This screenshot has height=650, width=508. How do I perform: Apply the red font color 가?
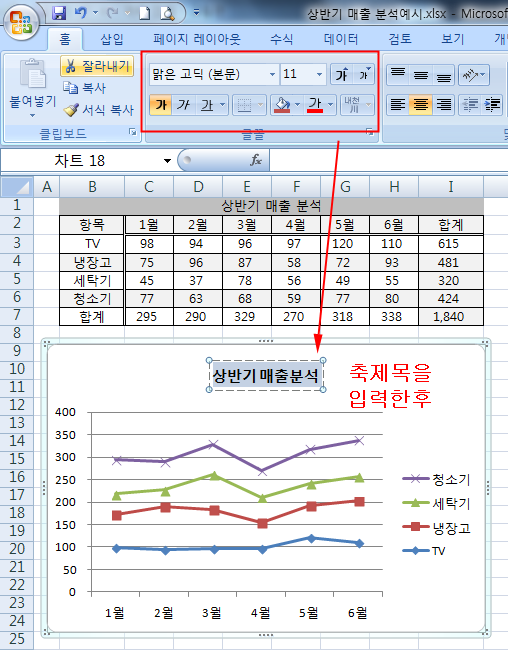pyautogui.click(x=315, y=105)
